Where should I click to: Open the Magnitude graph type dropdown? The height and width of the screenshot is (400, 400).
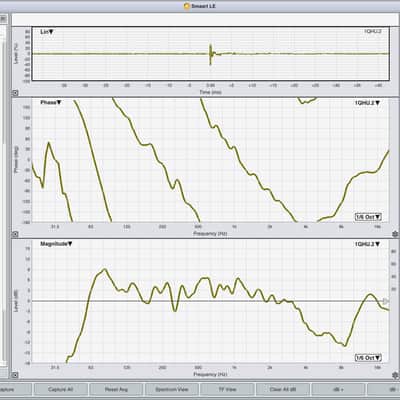pyautogui.click(x=56, y=244)
